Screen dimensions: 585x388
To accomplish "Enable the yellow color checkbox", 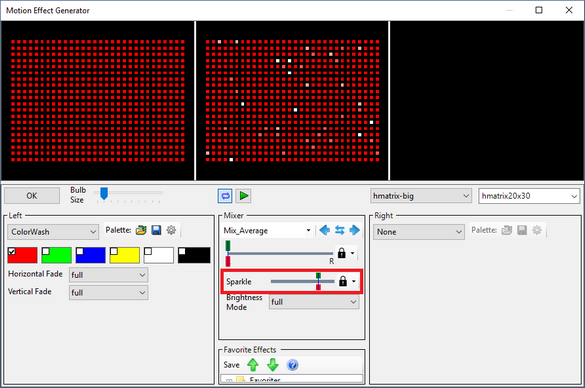I will (114, 251).
